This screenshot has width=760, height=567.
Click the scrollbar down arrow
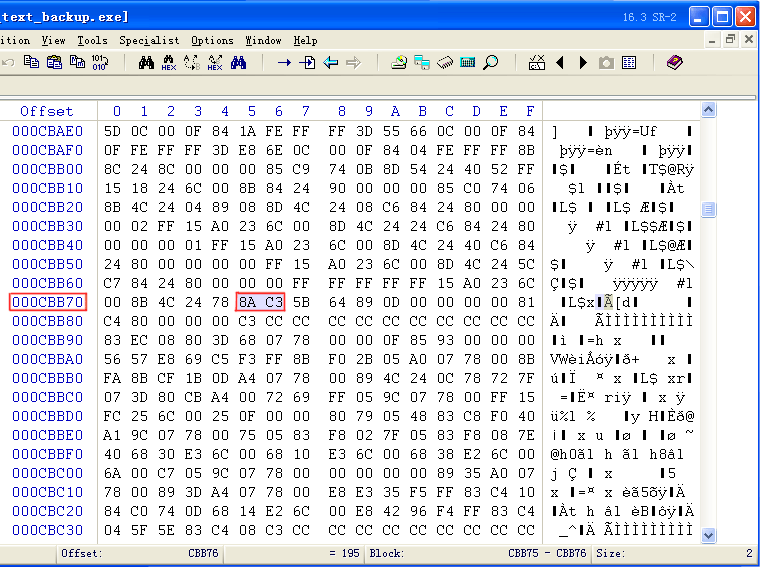tap(708, 535)
